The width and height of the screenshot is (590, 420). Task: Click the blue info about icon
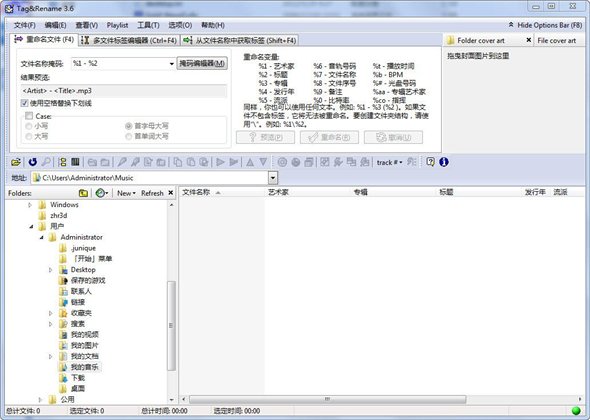point(444,162)
